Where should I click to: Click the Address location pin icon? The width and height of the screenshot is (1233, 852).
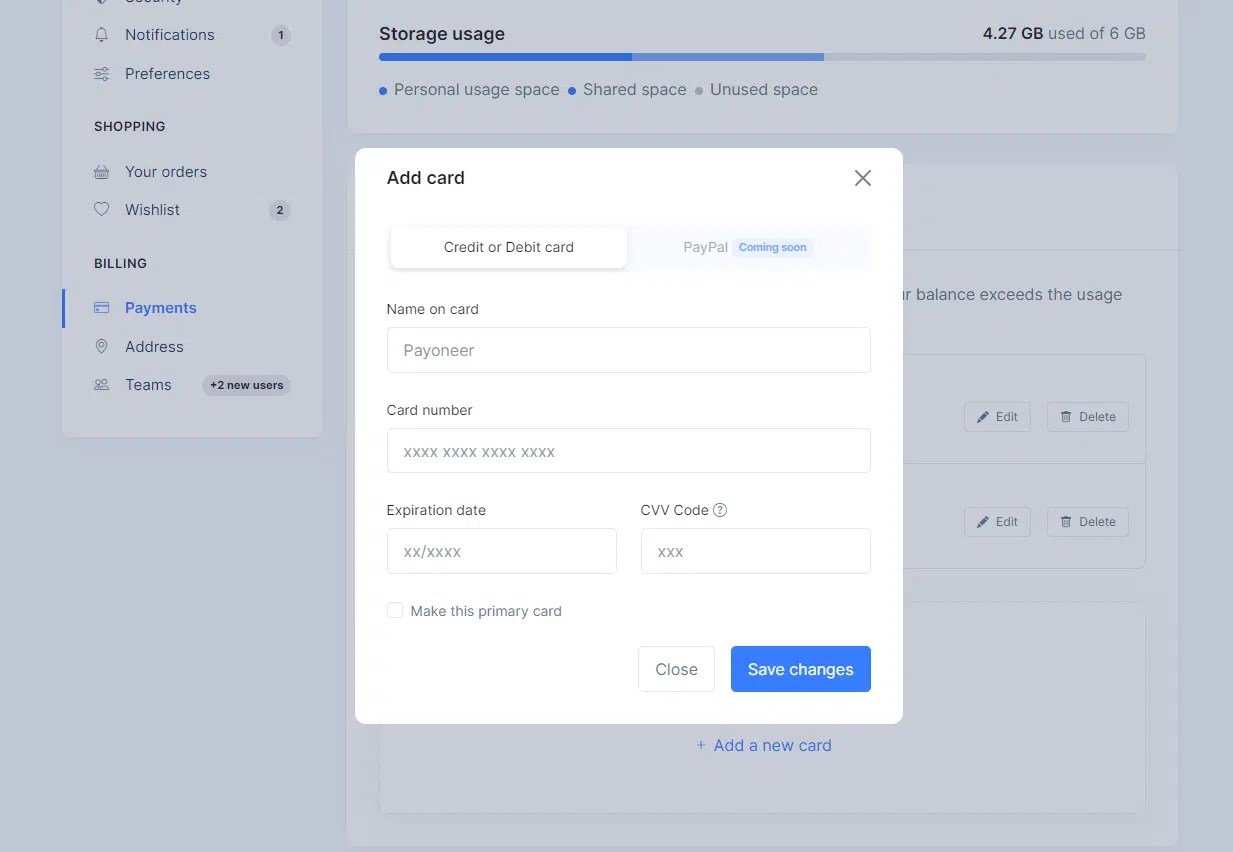pos(101,347)
